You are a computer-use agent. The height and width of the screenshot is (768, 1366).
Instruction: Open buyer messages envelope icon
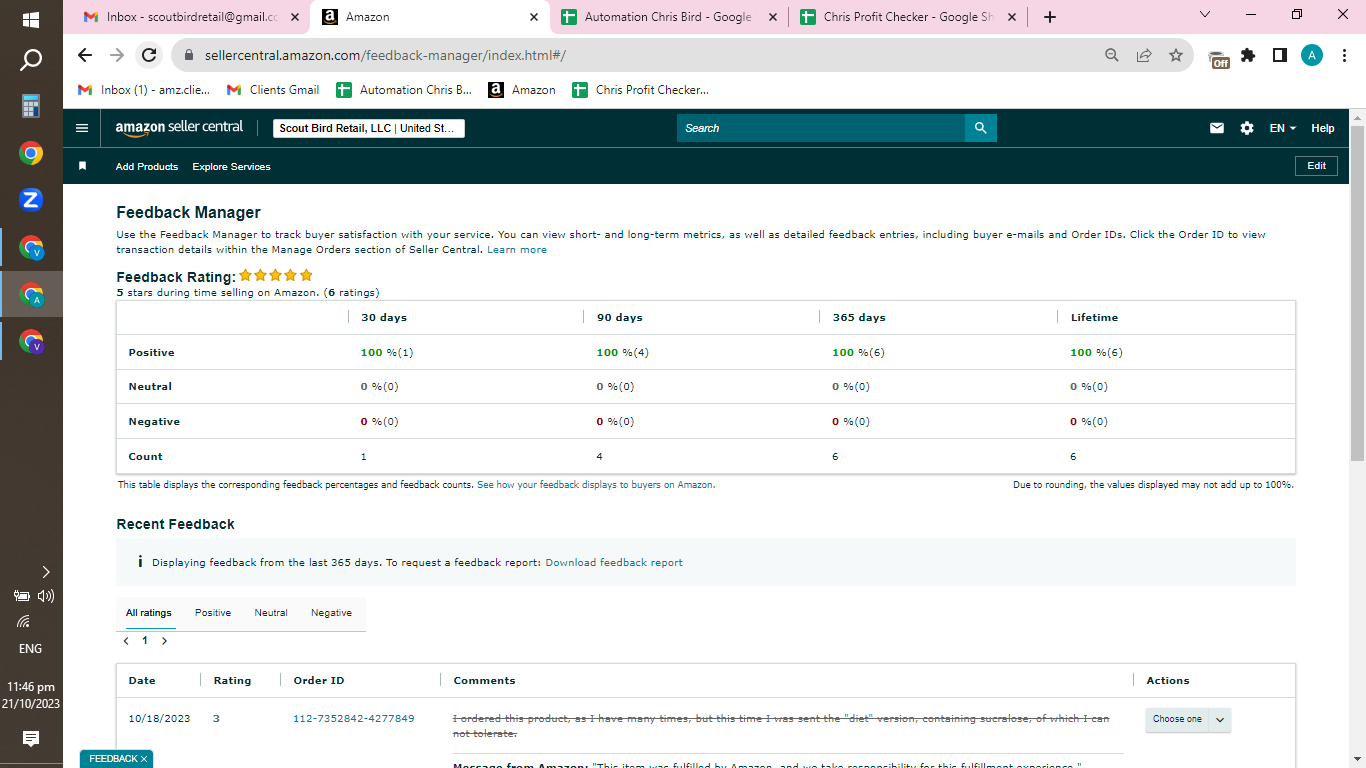tap(1217, 128)
